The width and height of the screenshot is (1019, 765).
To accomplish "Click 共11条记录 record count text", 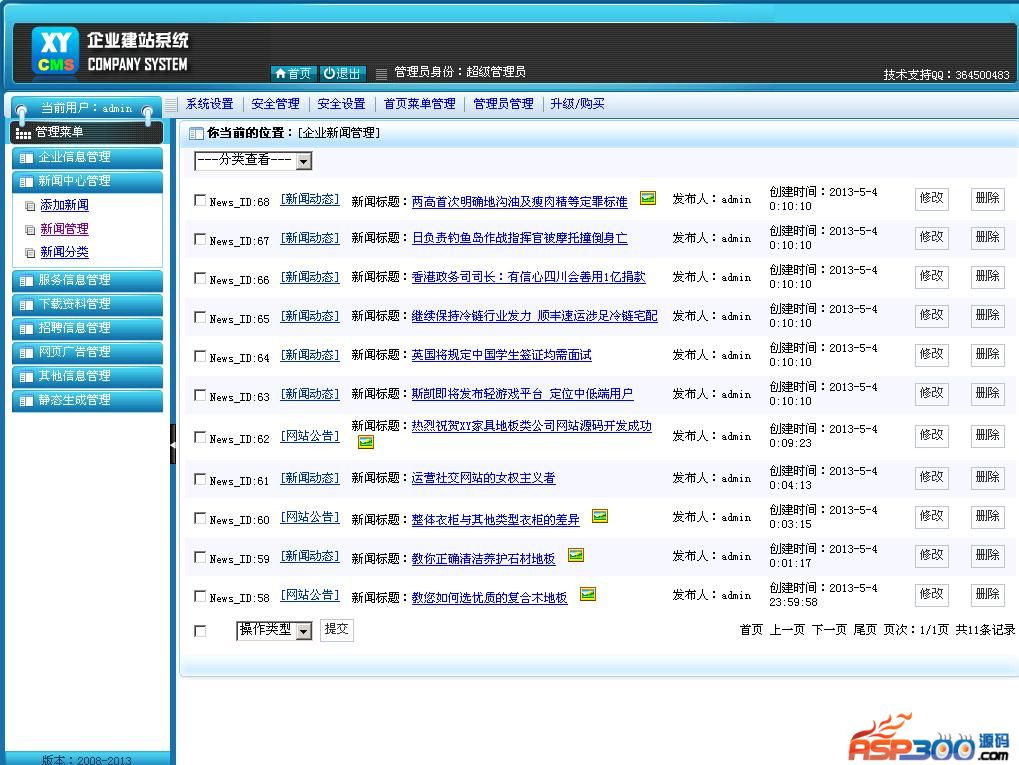I will (x=985, y=630).
